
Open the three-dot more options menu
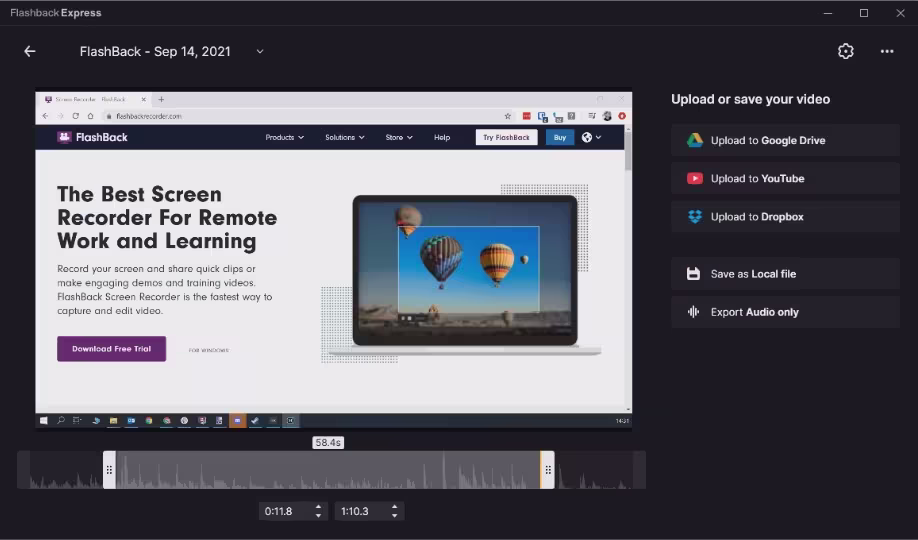tap(887, 52)
